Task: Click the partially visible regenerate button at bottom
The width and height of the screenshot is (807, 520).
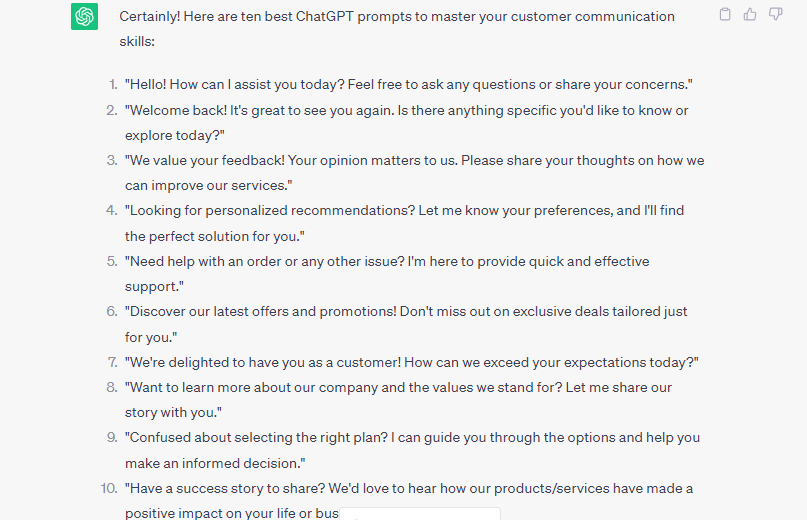Action: pos(419,514)
